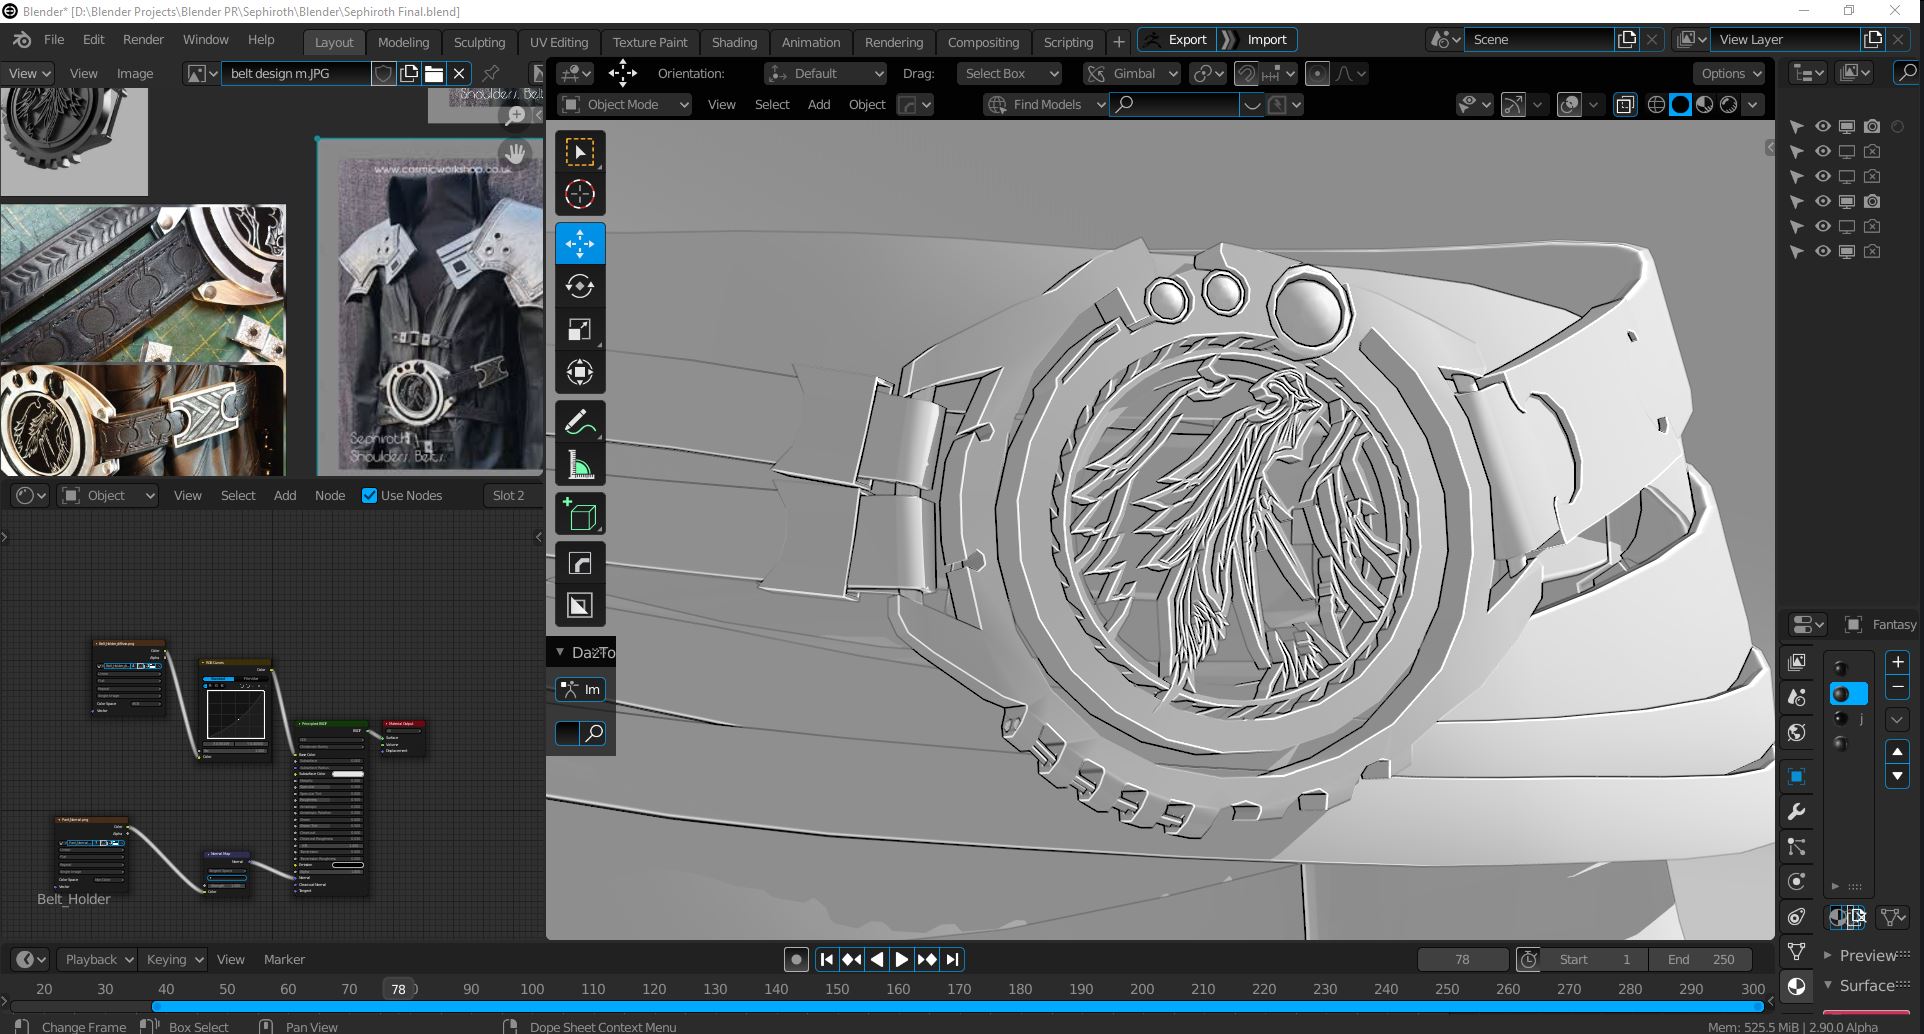1924x1034 pixels.
Task: Switch viewport shading to Rendered
Action: [1728, 104]
